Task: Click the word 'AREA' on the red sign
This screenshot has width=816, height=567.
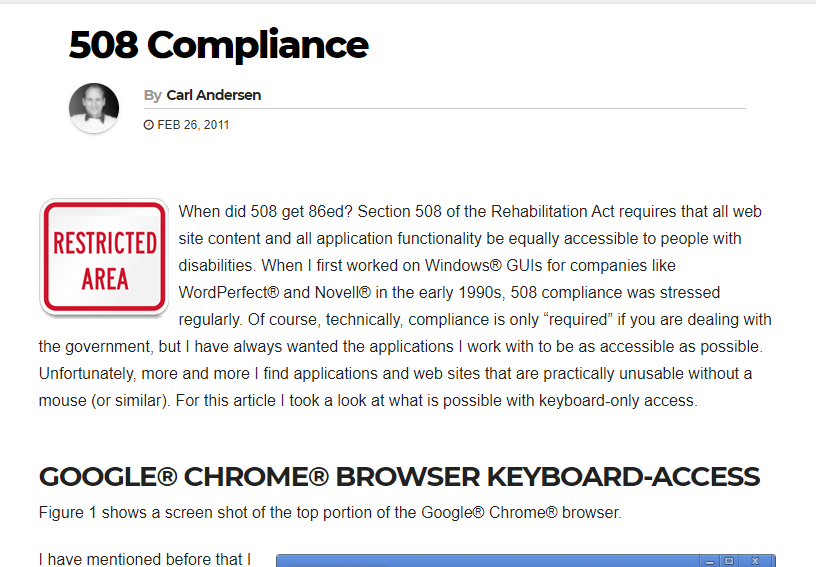Action: [x=105, y=279]
